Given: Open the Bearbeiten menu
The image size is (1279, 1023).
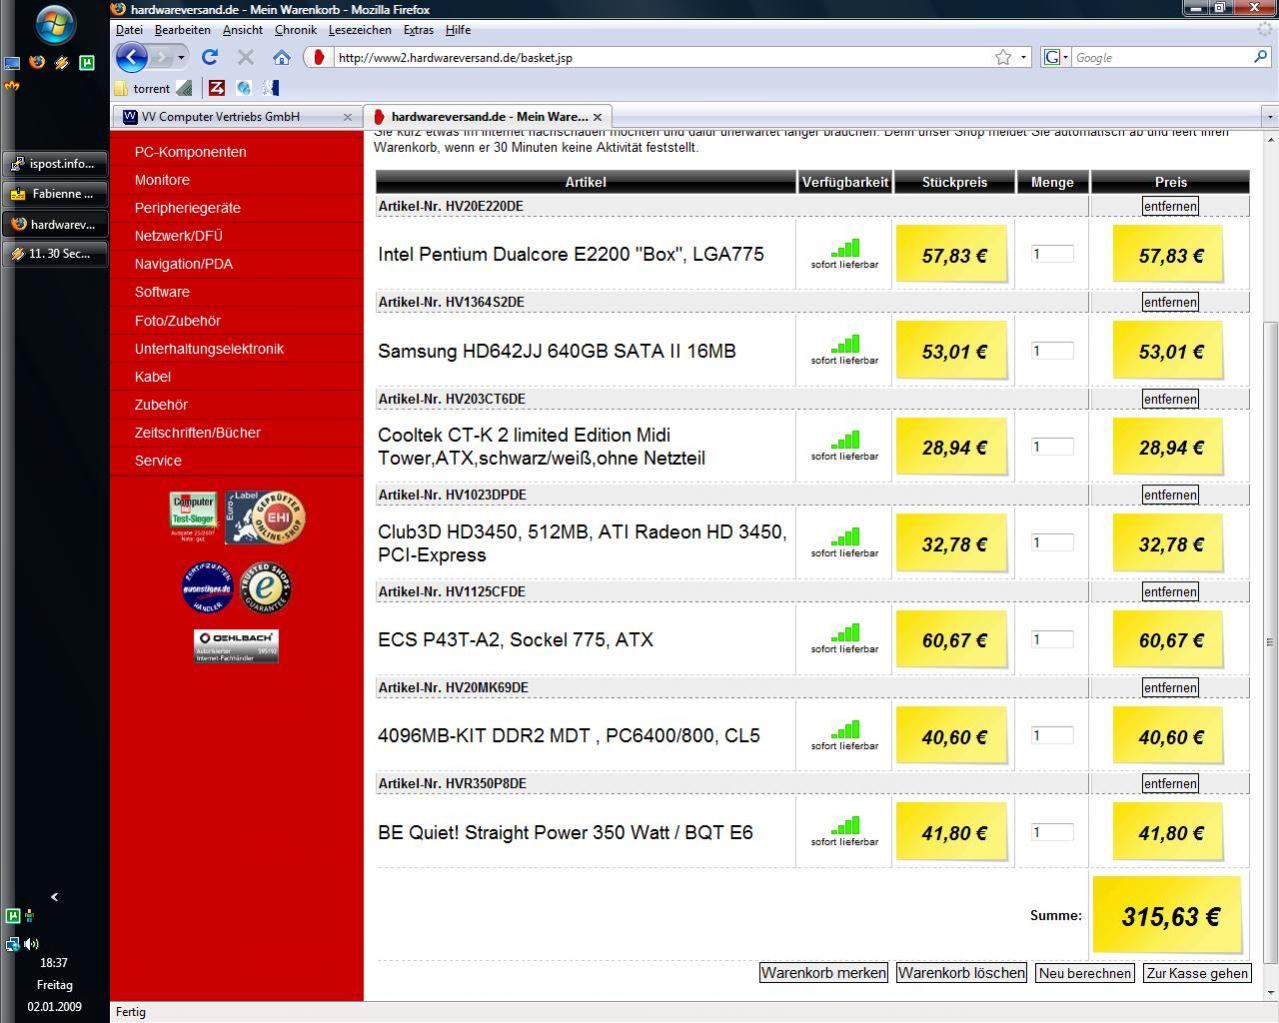Looking at the screenshot, I should tap(182, 30).
